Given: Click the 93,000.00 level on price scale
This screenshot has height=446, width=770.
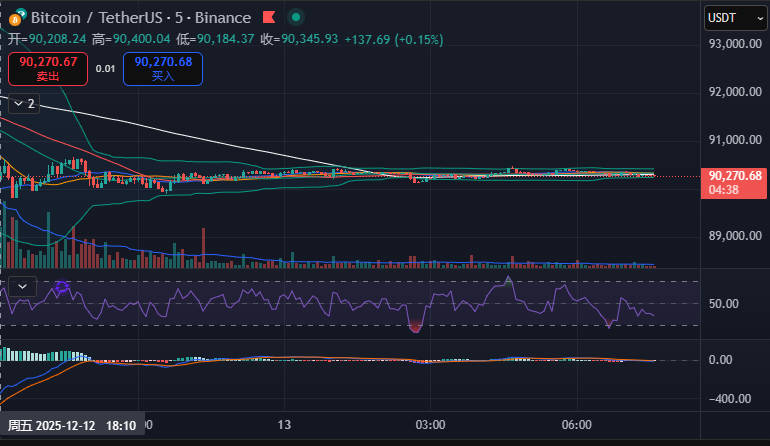Looking at the screenshot, I should pos(735,44).
